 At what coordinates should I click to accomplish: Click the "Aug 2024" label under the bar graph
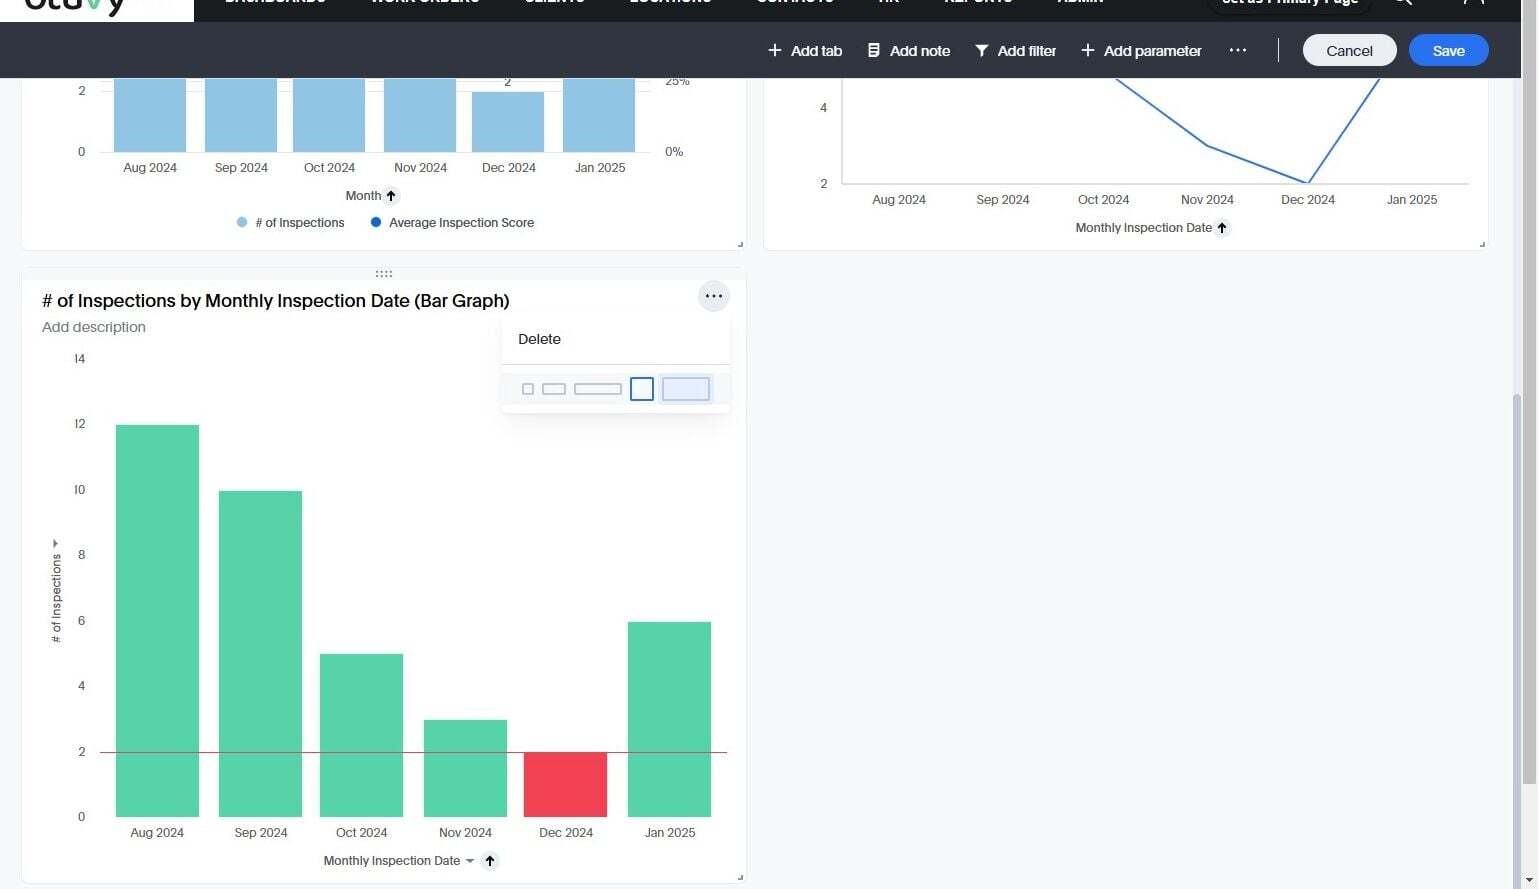157,833
